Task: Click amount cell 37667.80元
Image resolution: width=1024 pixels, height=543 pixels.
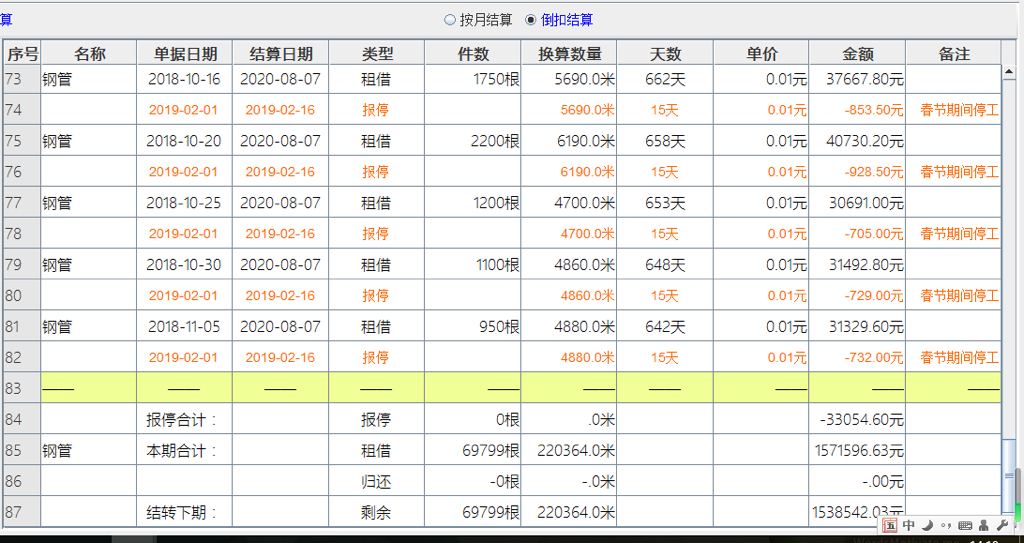Action: pyautogui.click(x=857, y=79)
